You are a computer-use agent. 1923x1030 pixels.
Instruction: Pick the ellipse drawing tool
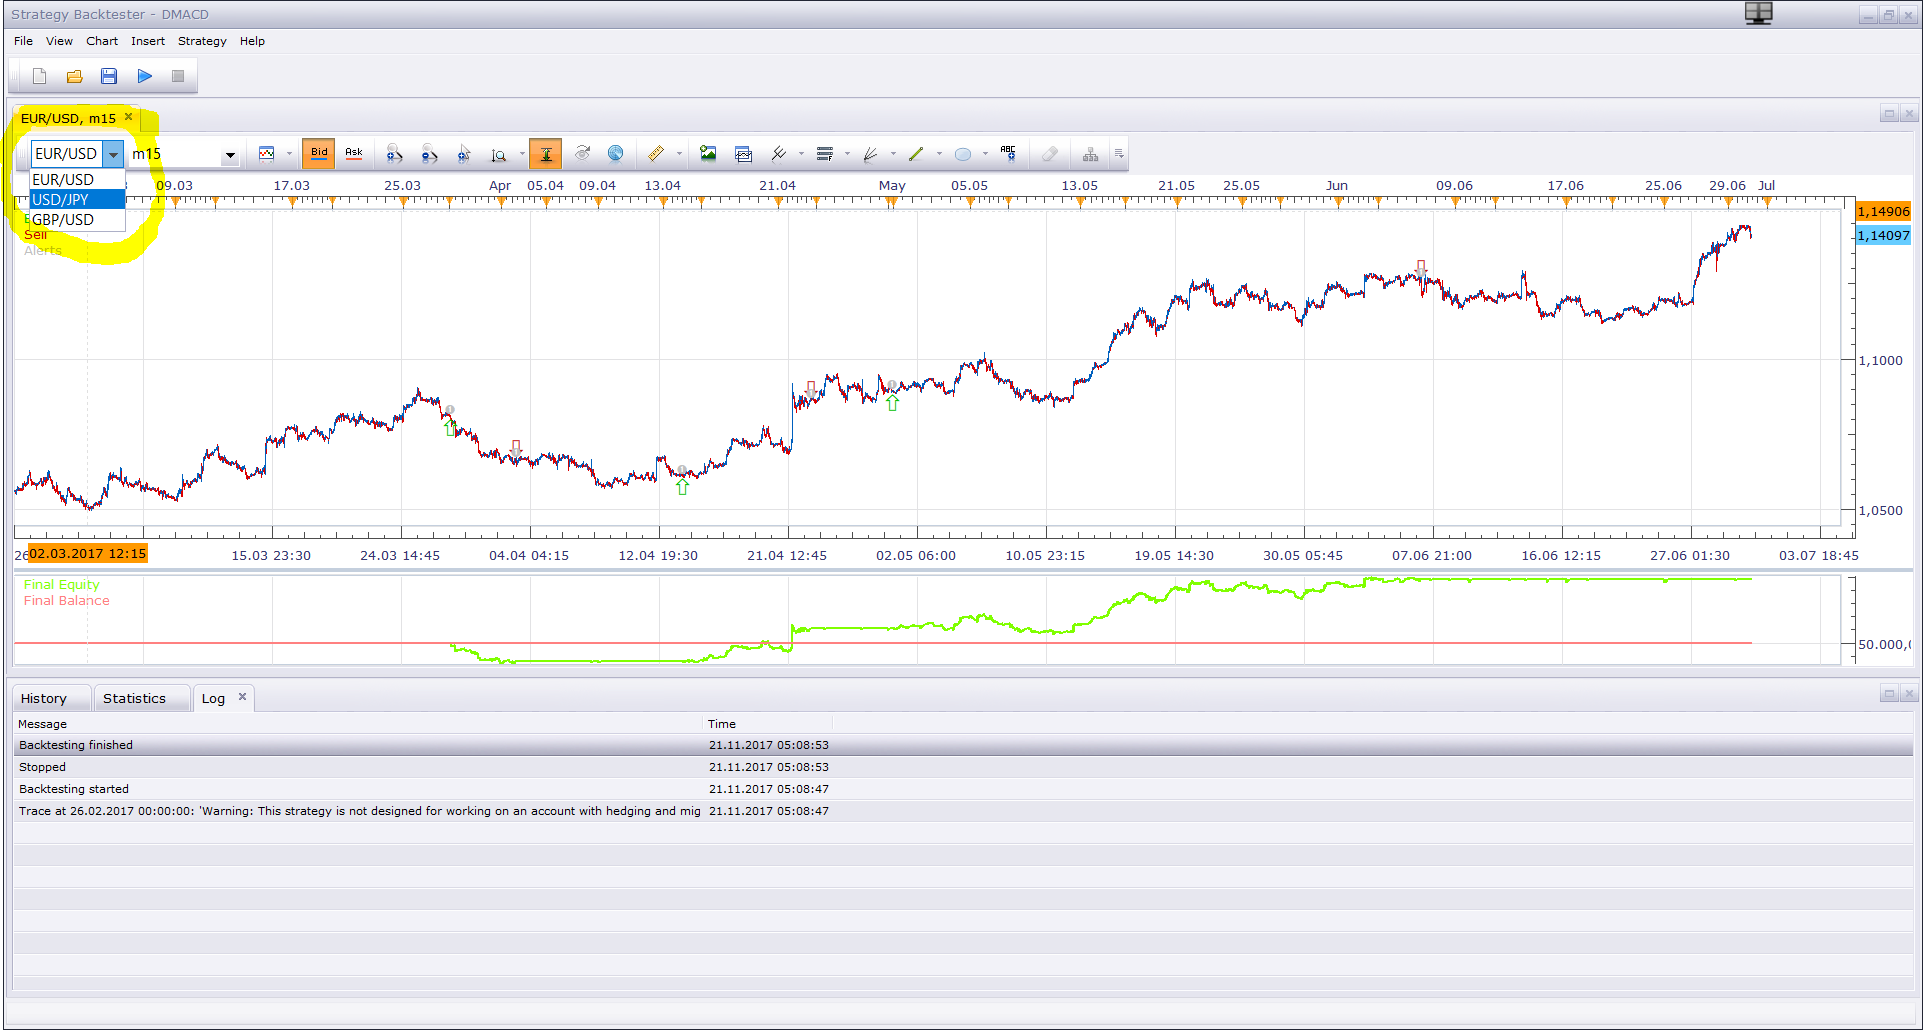coord(962,154)
